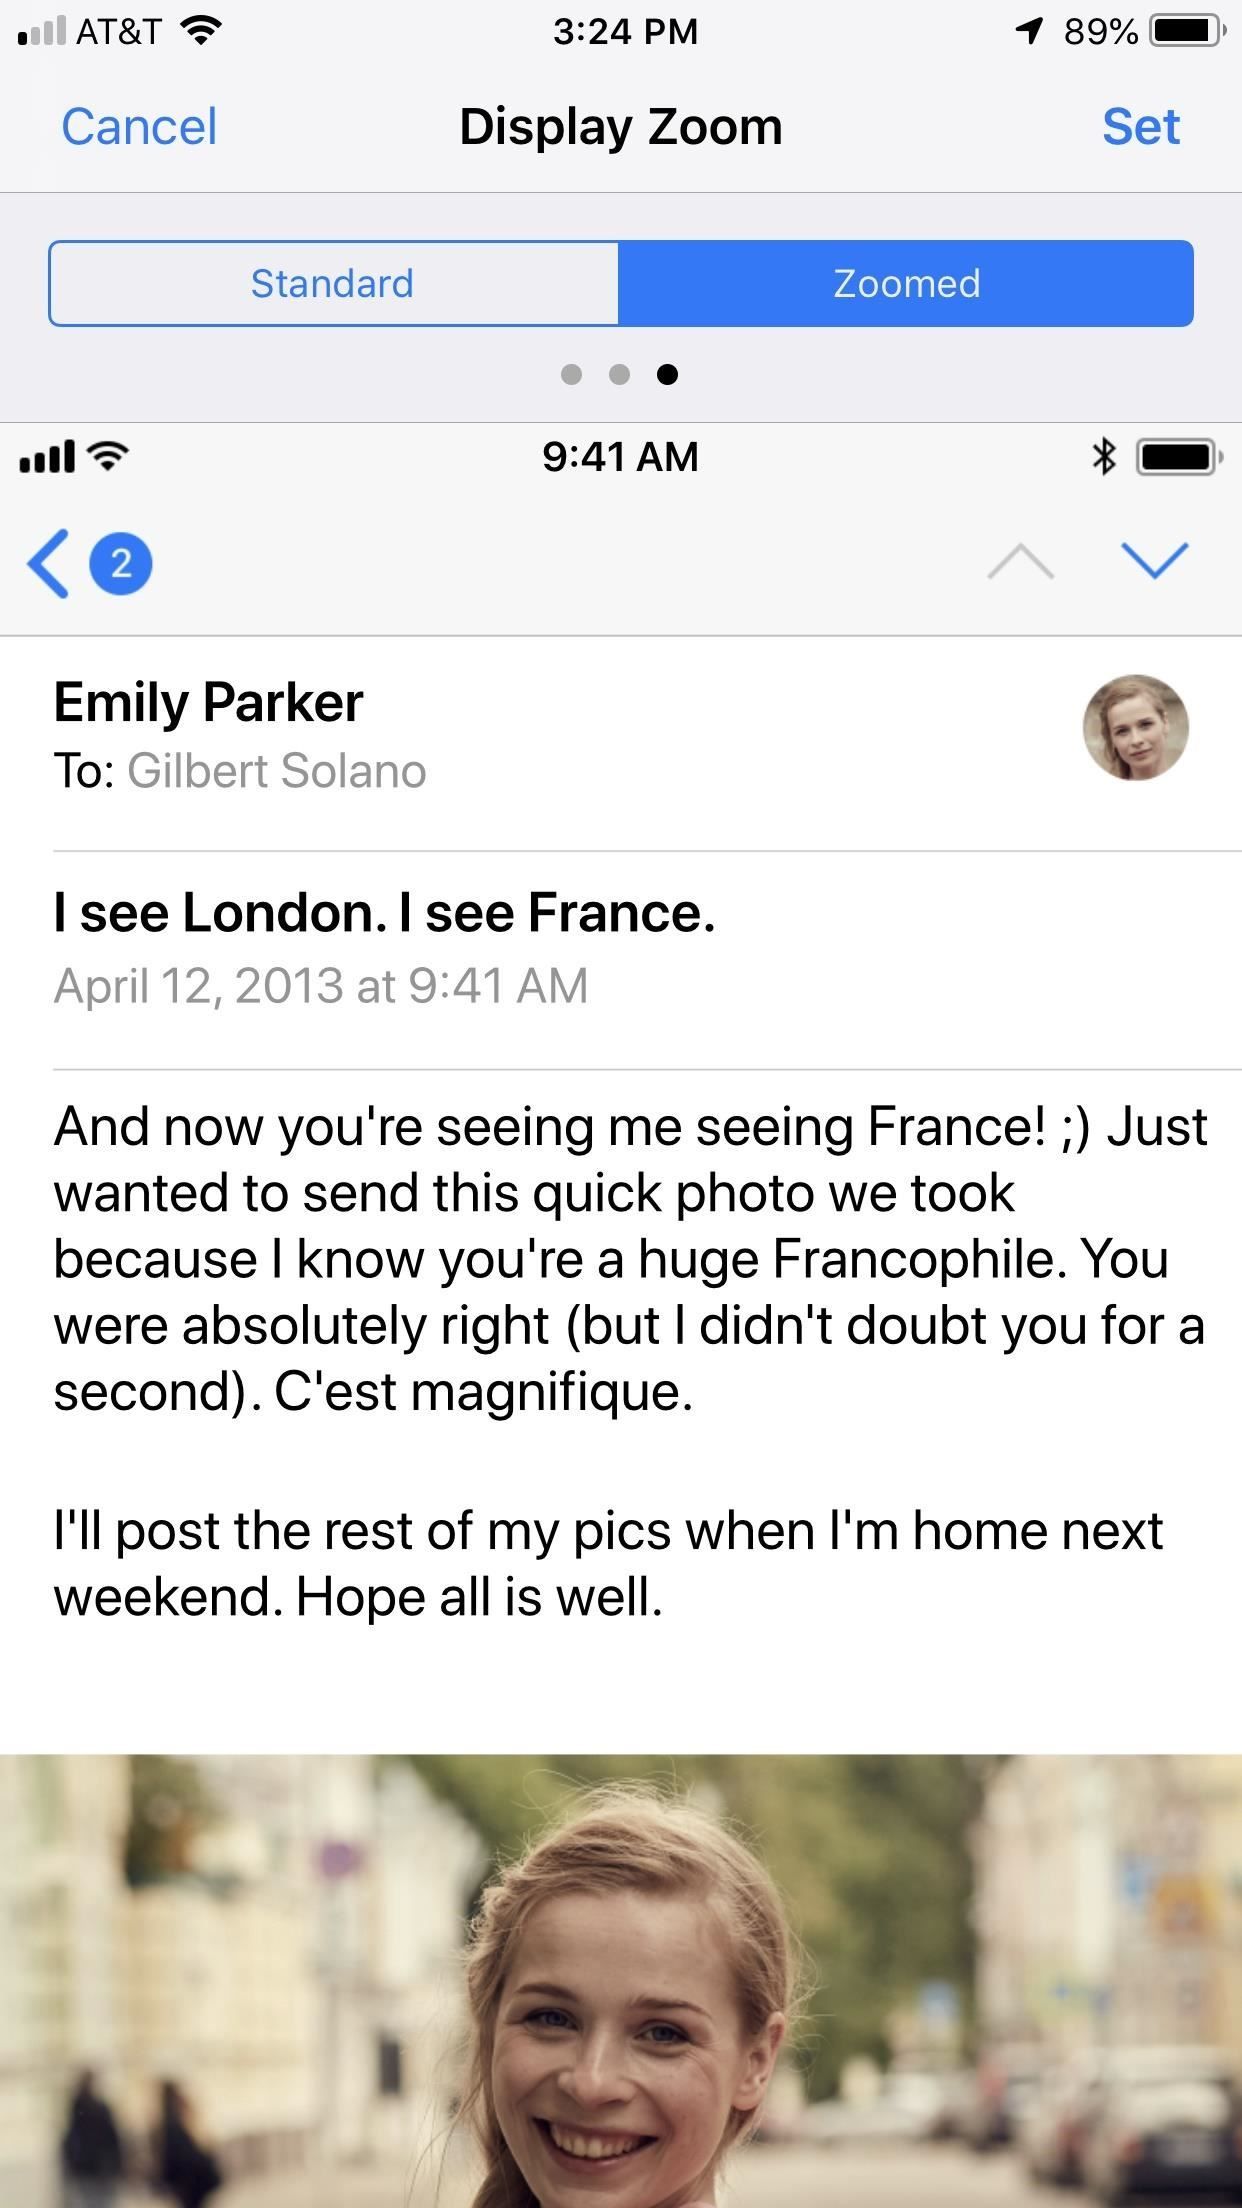Tap the Emily Parker sender name

point(208,702)
